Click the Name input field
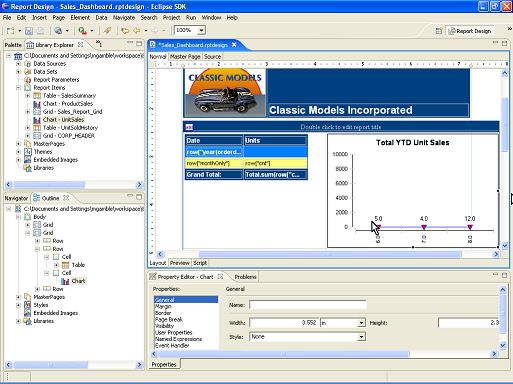The image size is (513, 384). pos(308,305)
